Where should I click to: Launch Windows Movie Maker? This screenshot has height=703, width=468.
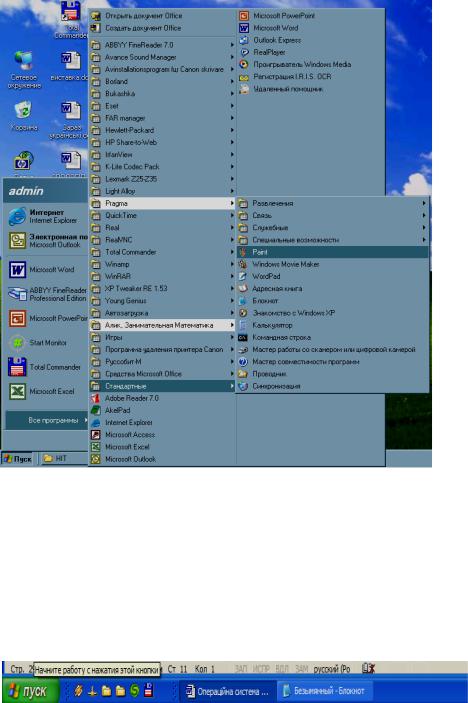pyautogui.click(x=332, y=264)
